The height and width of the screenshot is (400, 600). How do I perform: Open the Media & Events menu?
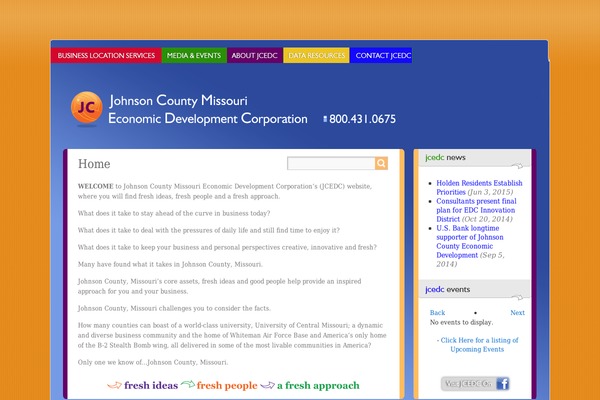[194, 56]
